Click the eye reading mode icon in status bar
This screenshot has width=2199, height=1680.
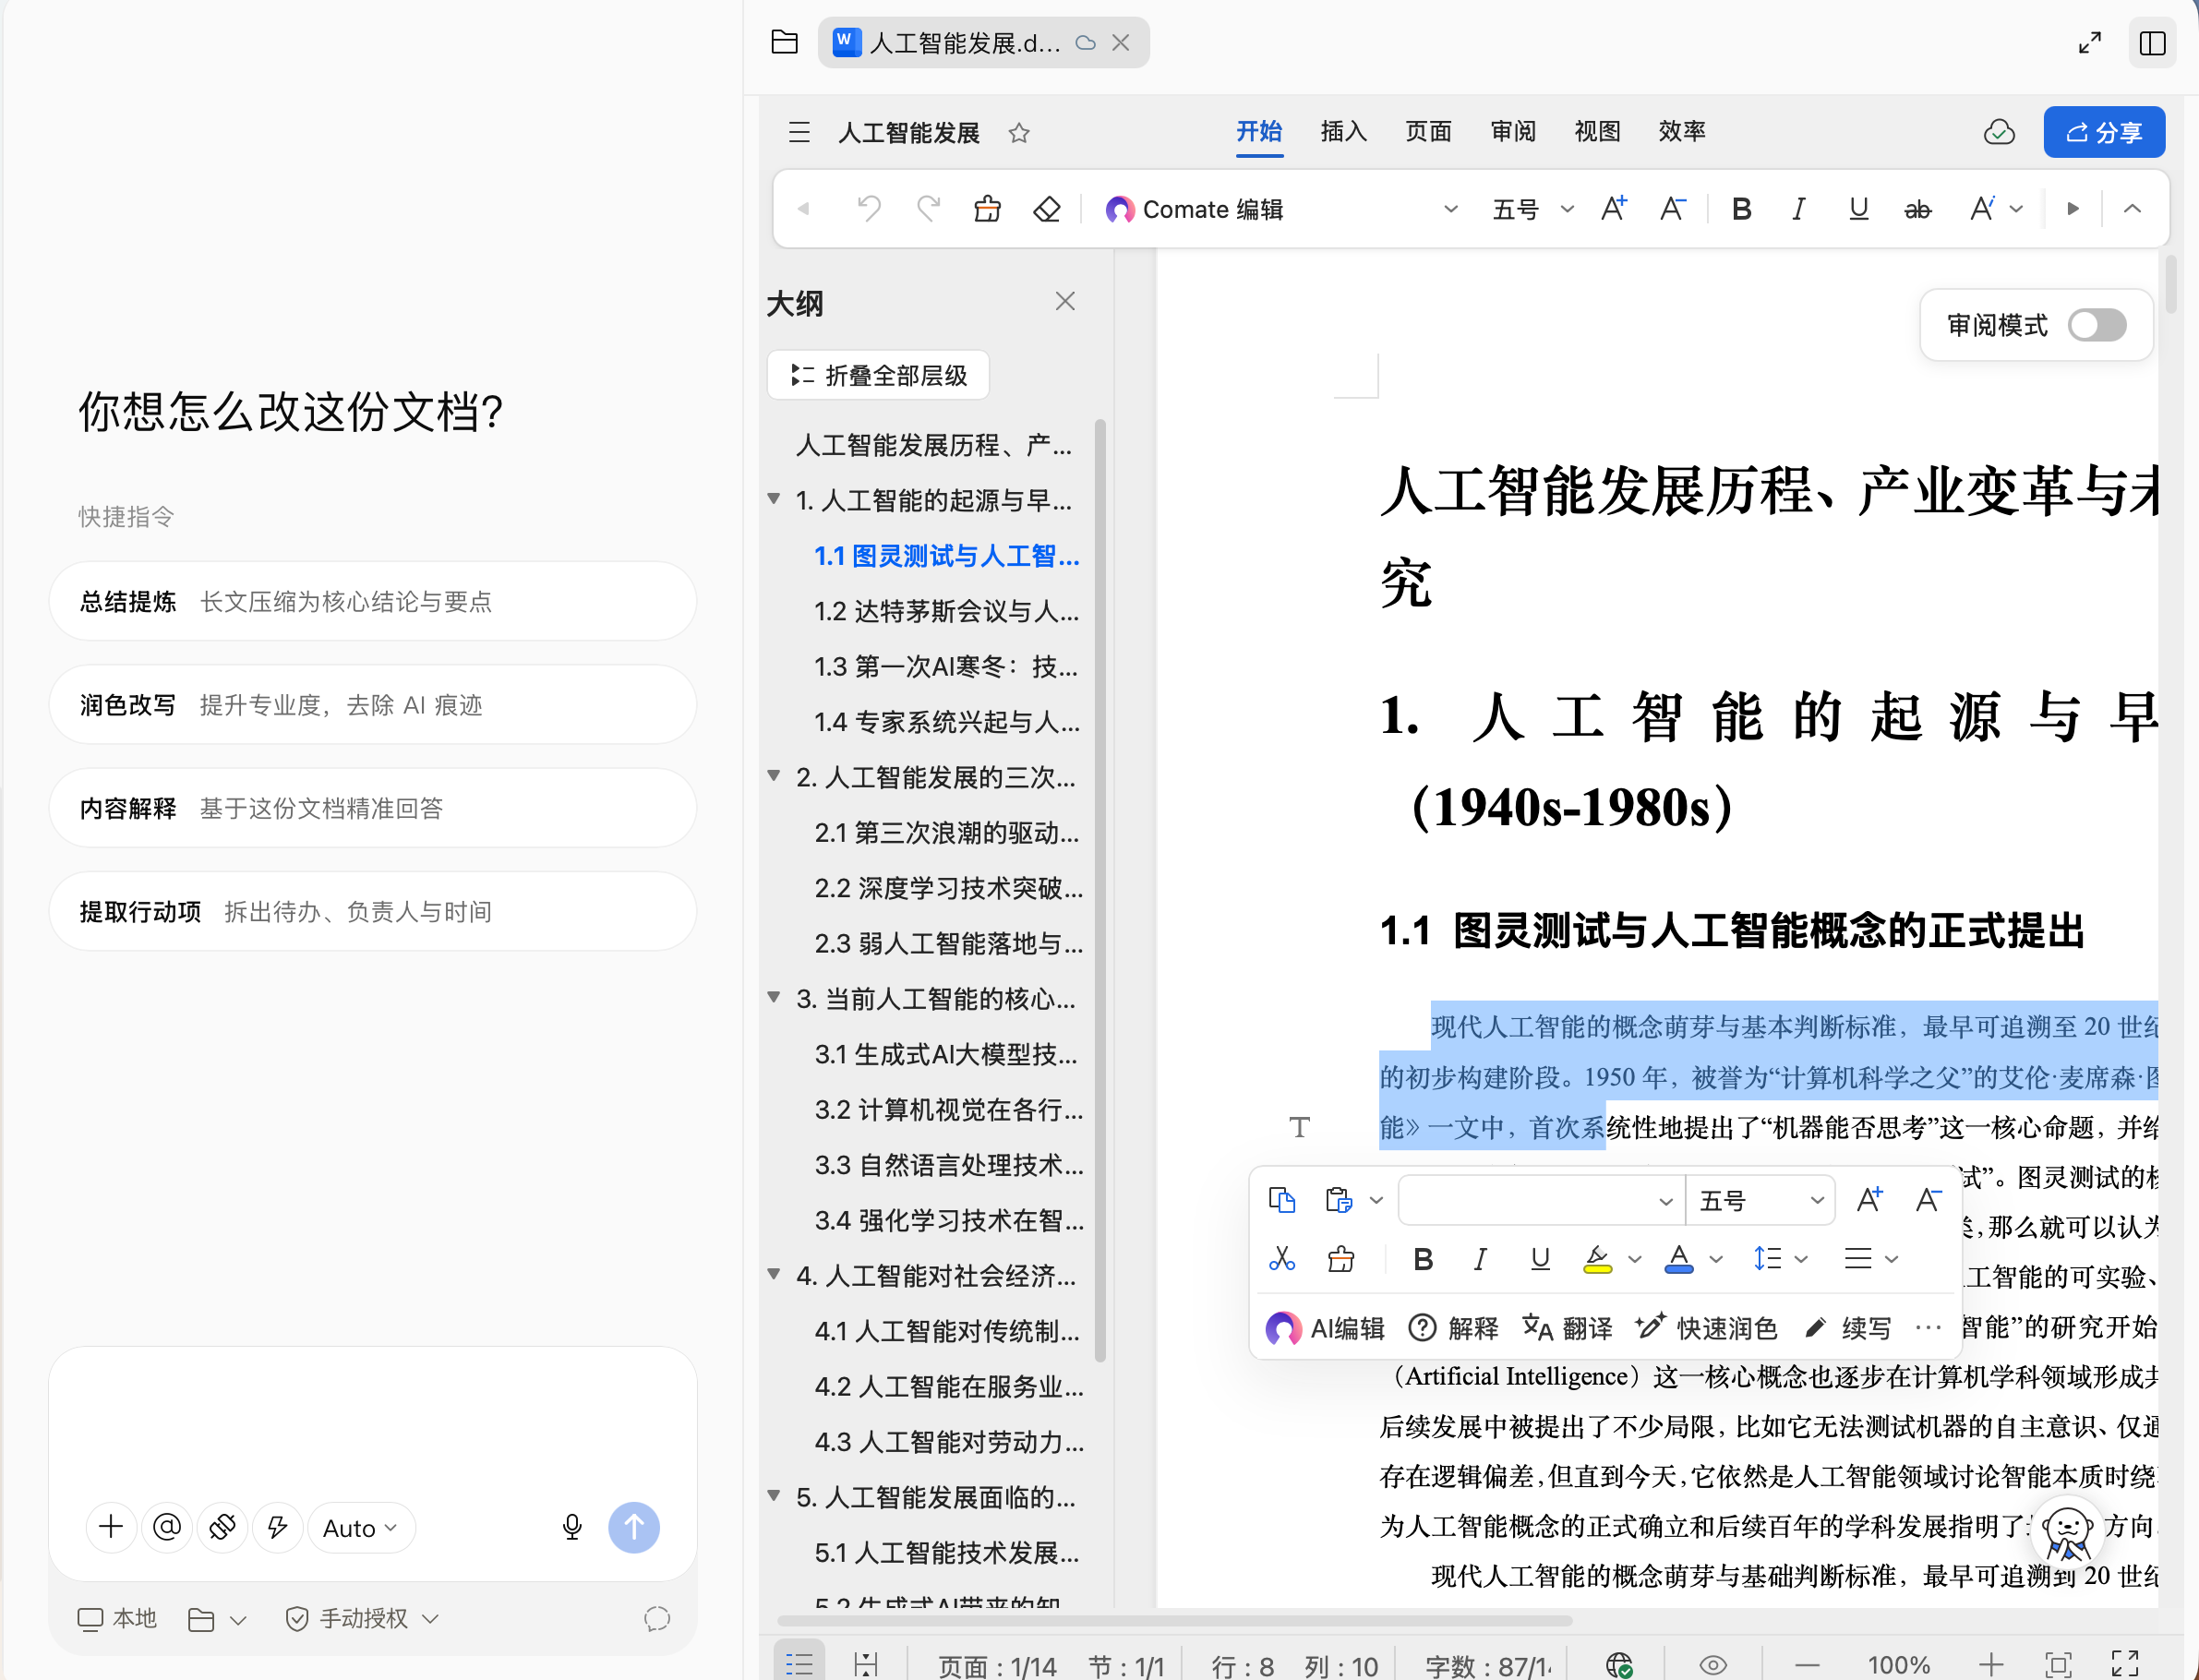coord(1713,1664)
